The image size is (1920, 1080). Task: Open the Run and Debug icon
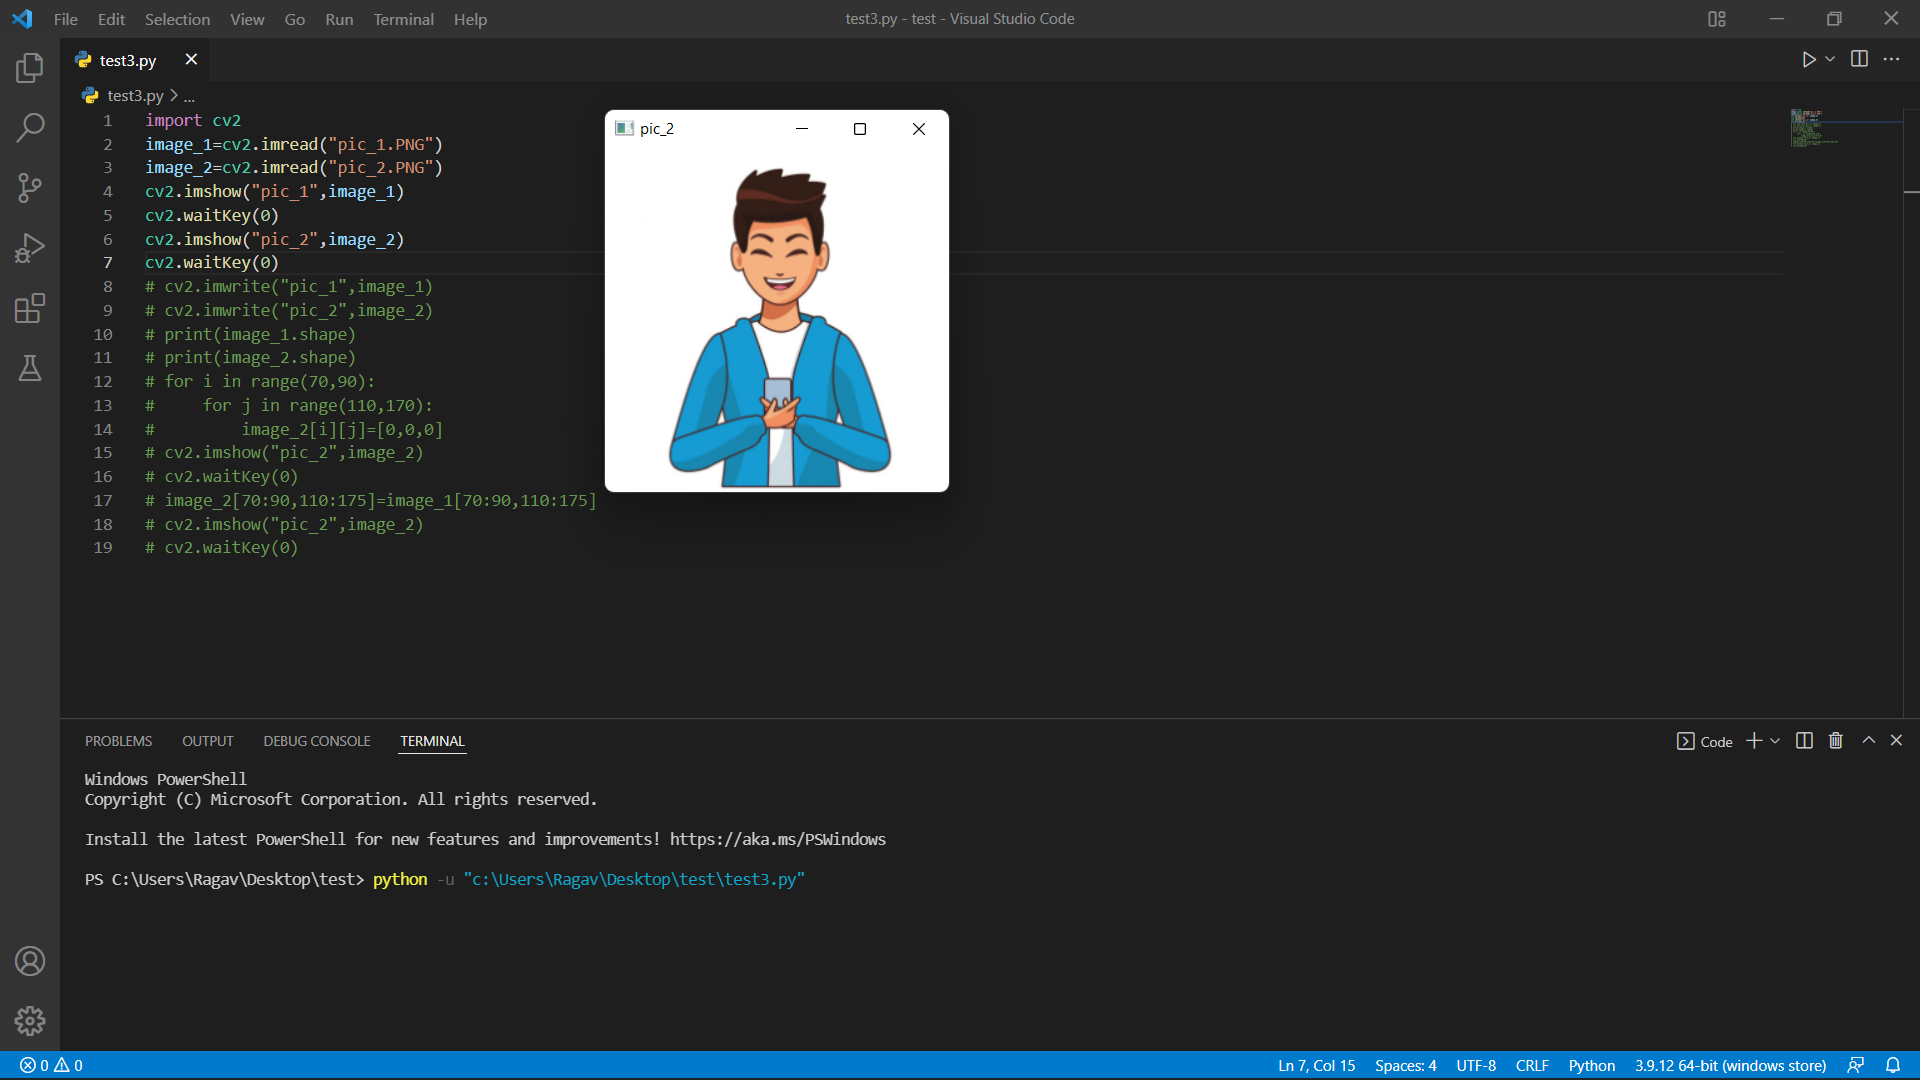click(x=30, y=248)
